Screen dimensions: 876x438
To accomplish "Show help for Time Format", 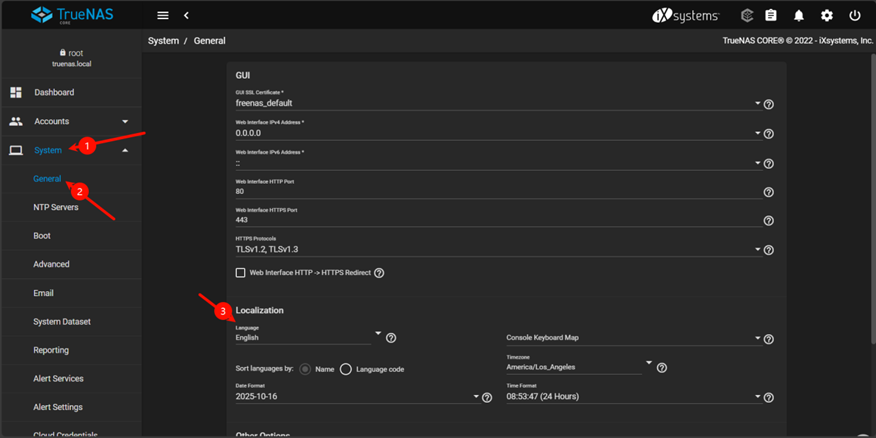I will (x=769, y=397).
